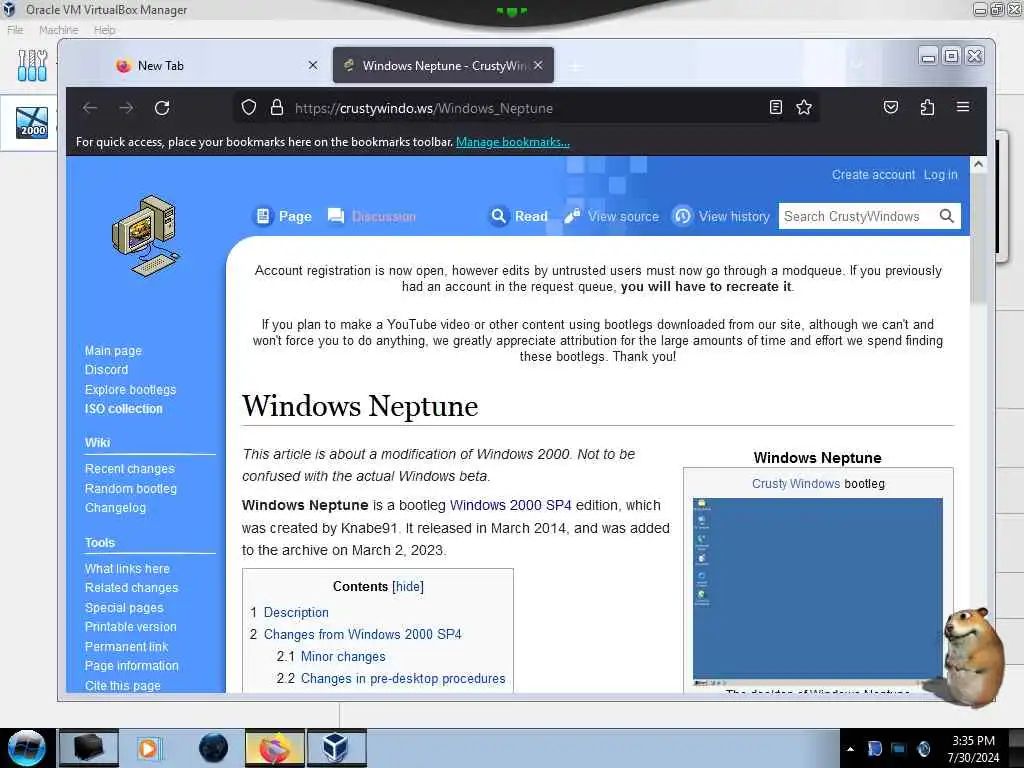Select the Windows Neptune browser tab

(x=443, y=65)
